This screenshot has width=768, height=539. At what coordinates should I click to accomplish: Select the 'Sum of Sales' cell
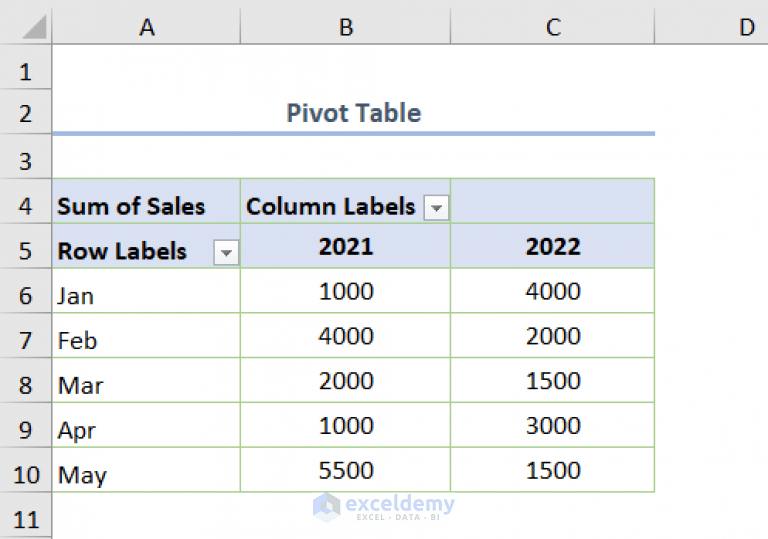146,202
